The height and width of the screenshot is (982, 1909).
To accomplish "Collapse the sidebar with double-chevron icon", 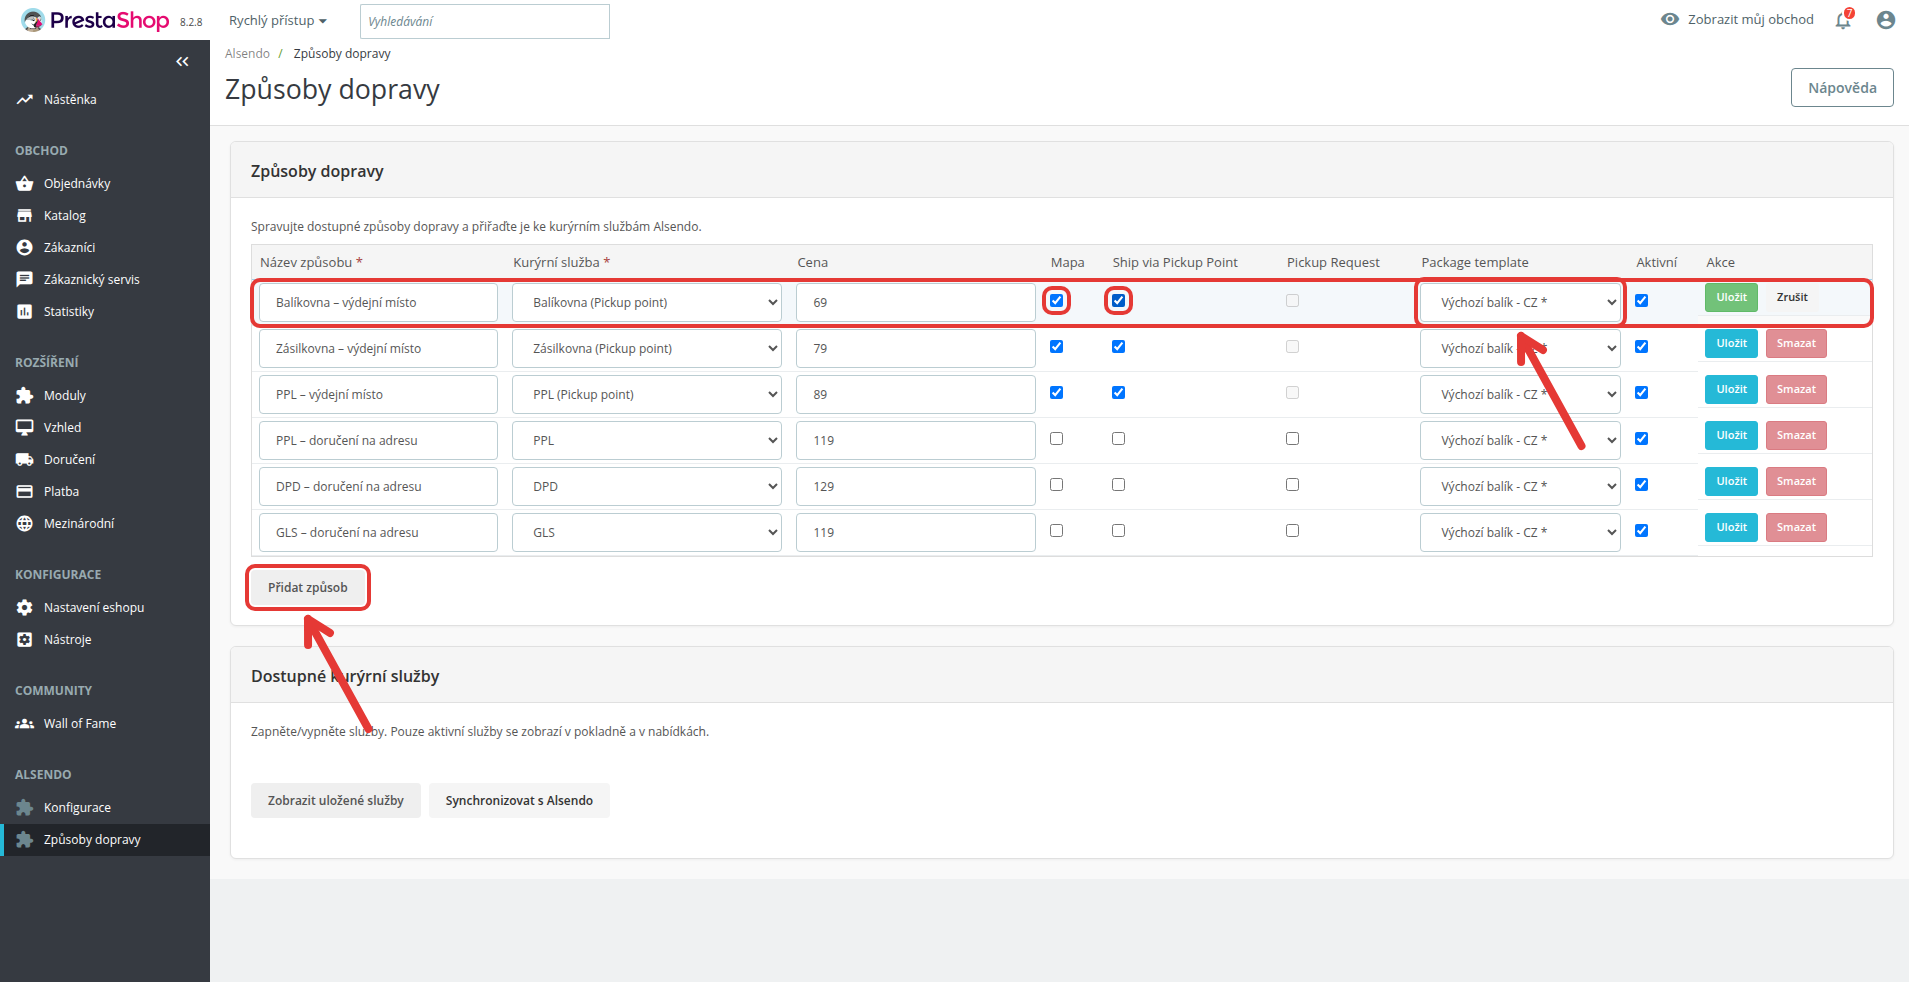I will (x=182, y=62).
